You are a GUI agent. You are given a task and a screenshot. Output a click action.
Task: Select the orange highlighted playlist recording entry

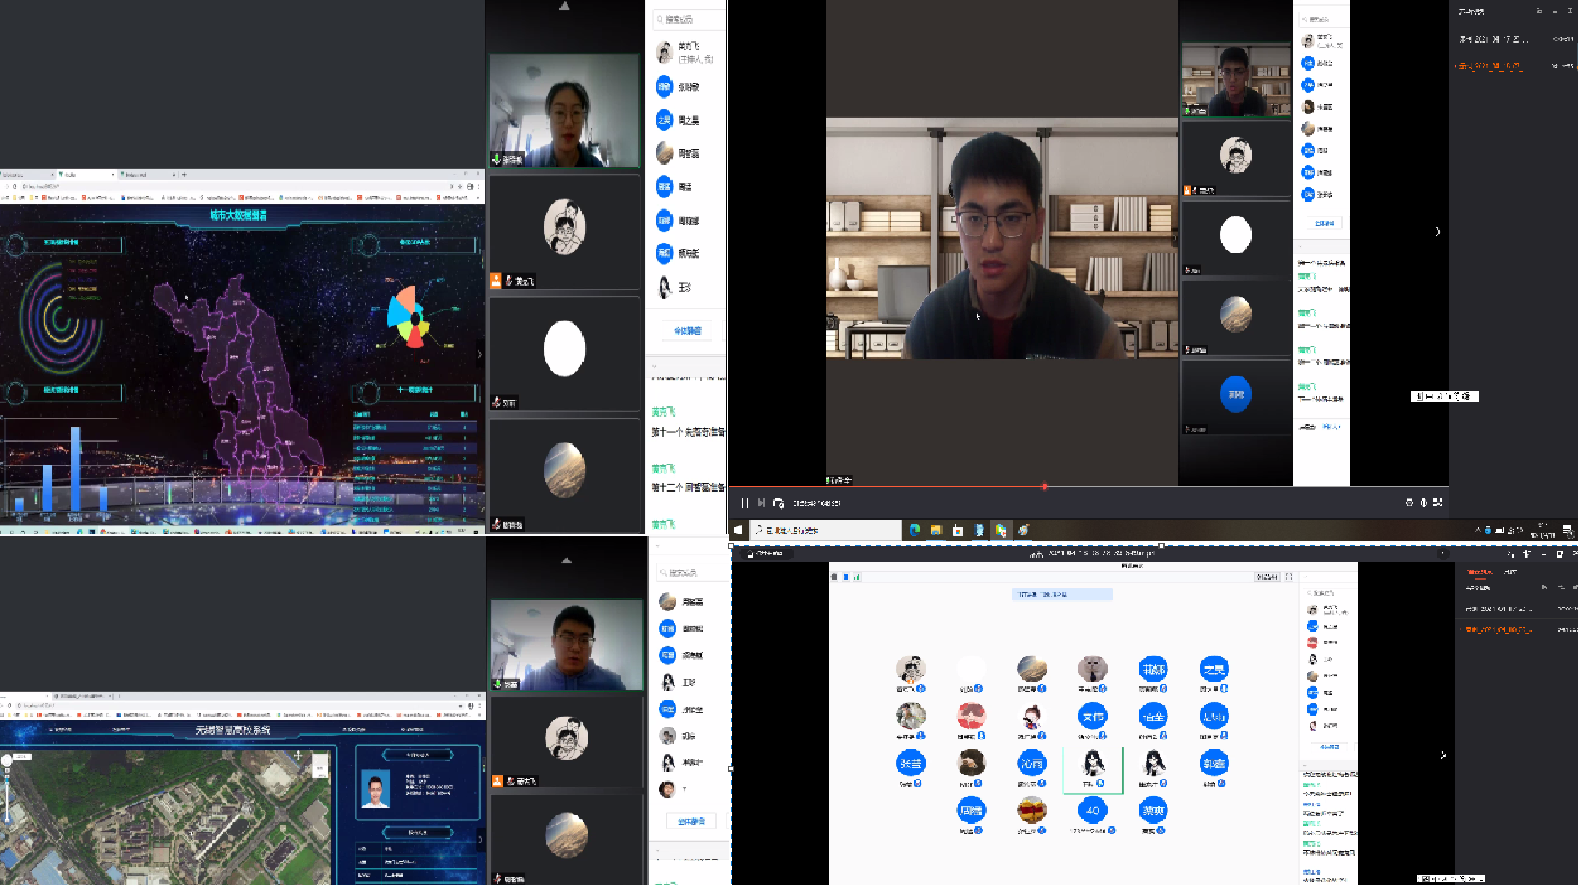1490,66
